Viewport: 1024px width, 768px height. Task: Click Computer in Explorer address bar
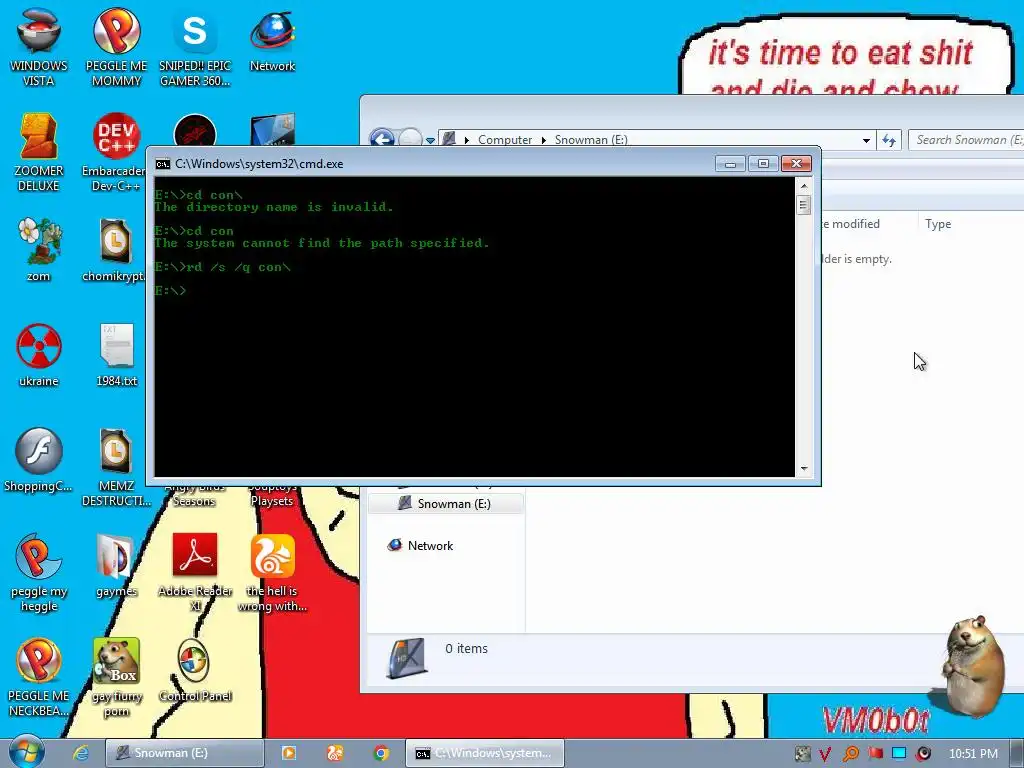505,140
